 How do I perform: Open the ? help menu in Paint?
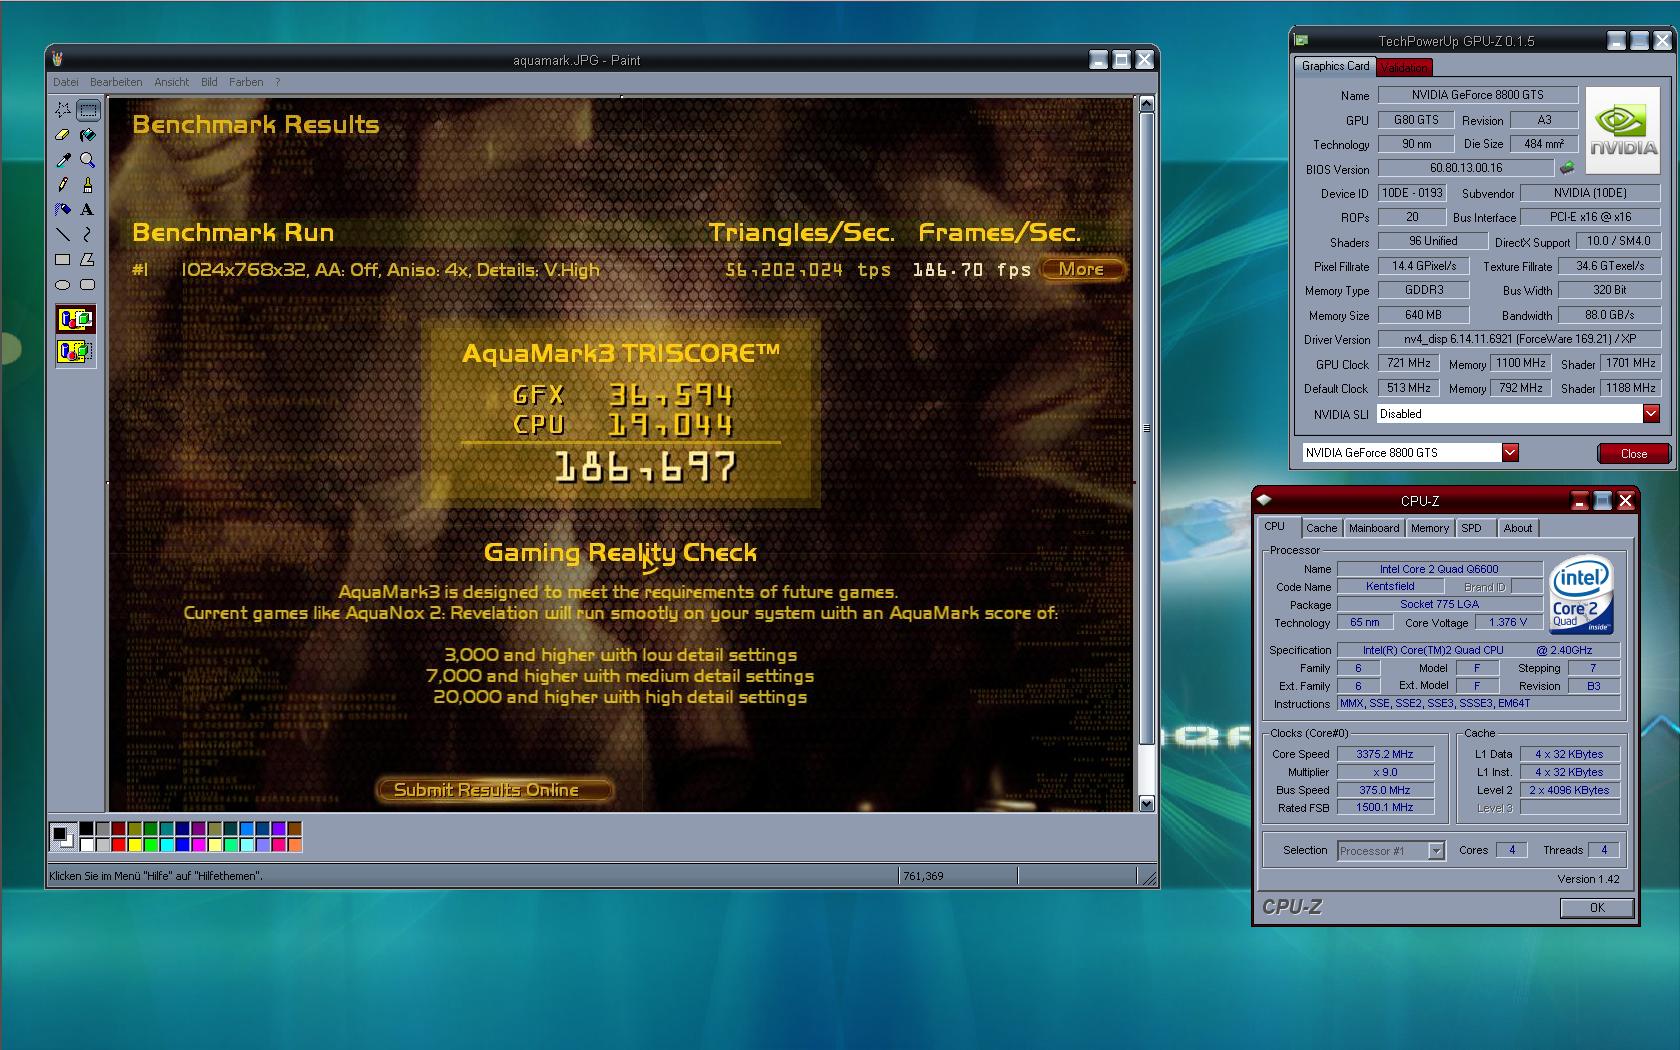[x=278, y=82]
